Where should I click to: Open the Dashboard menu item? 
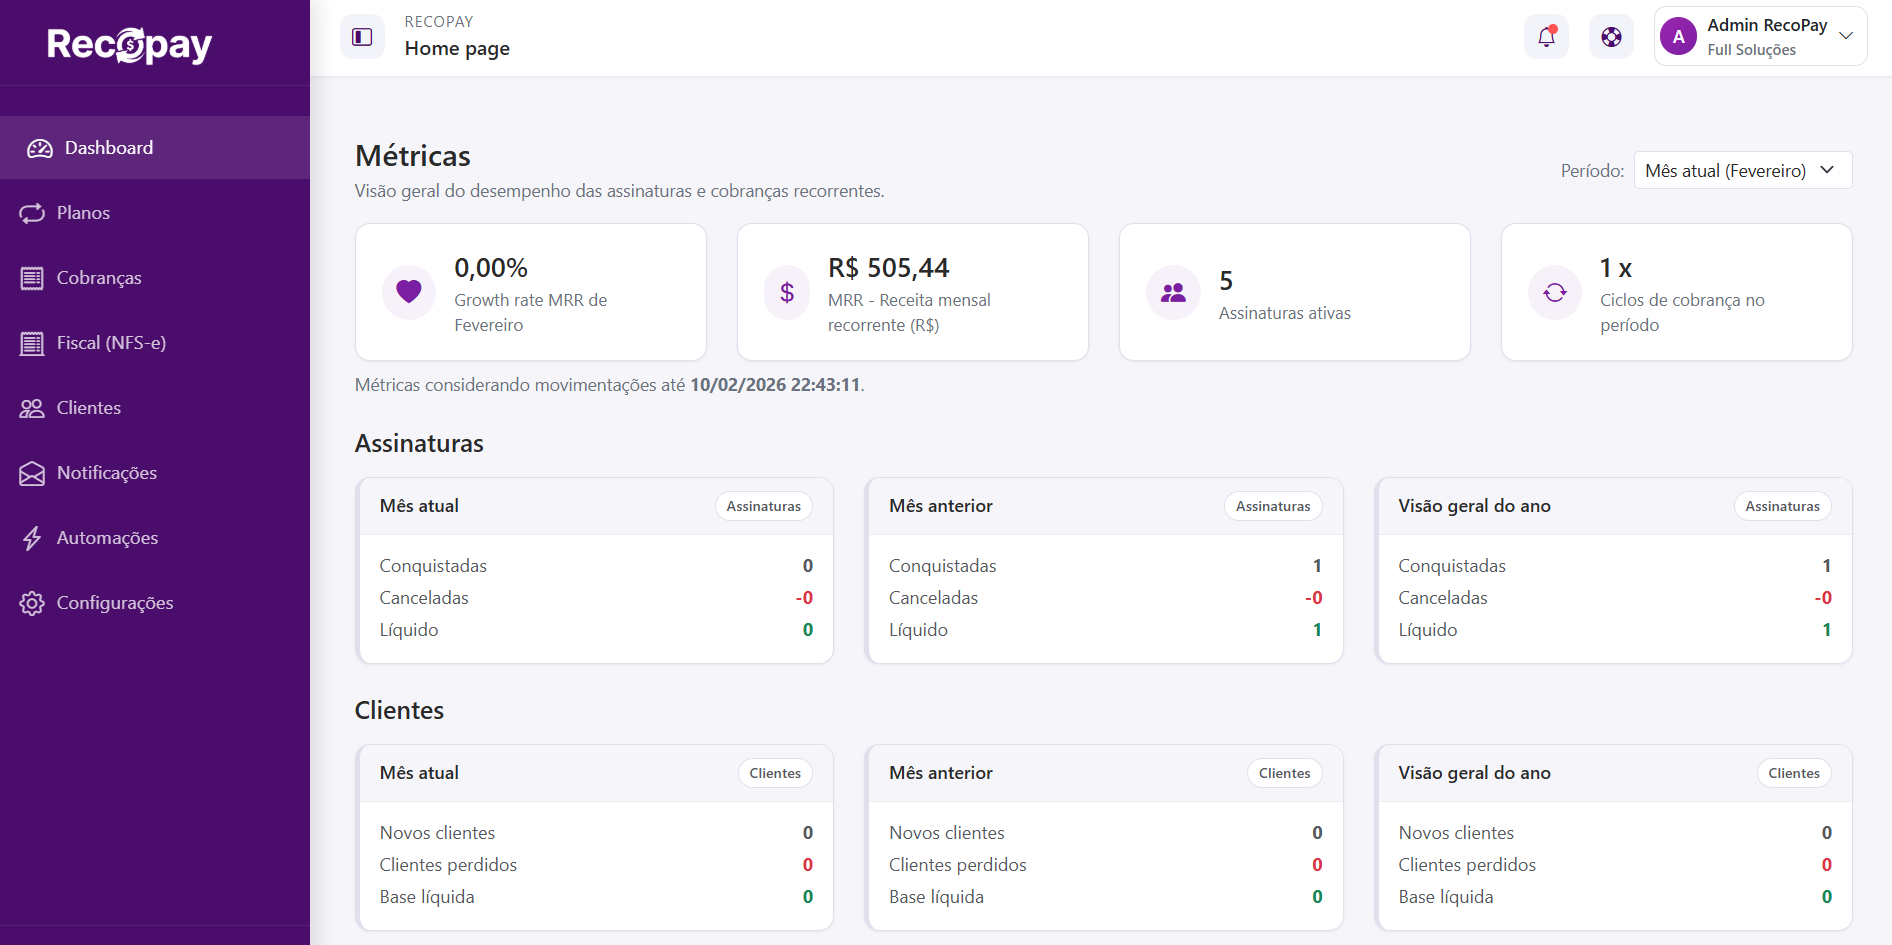[x=155, y=148]
